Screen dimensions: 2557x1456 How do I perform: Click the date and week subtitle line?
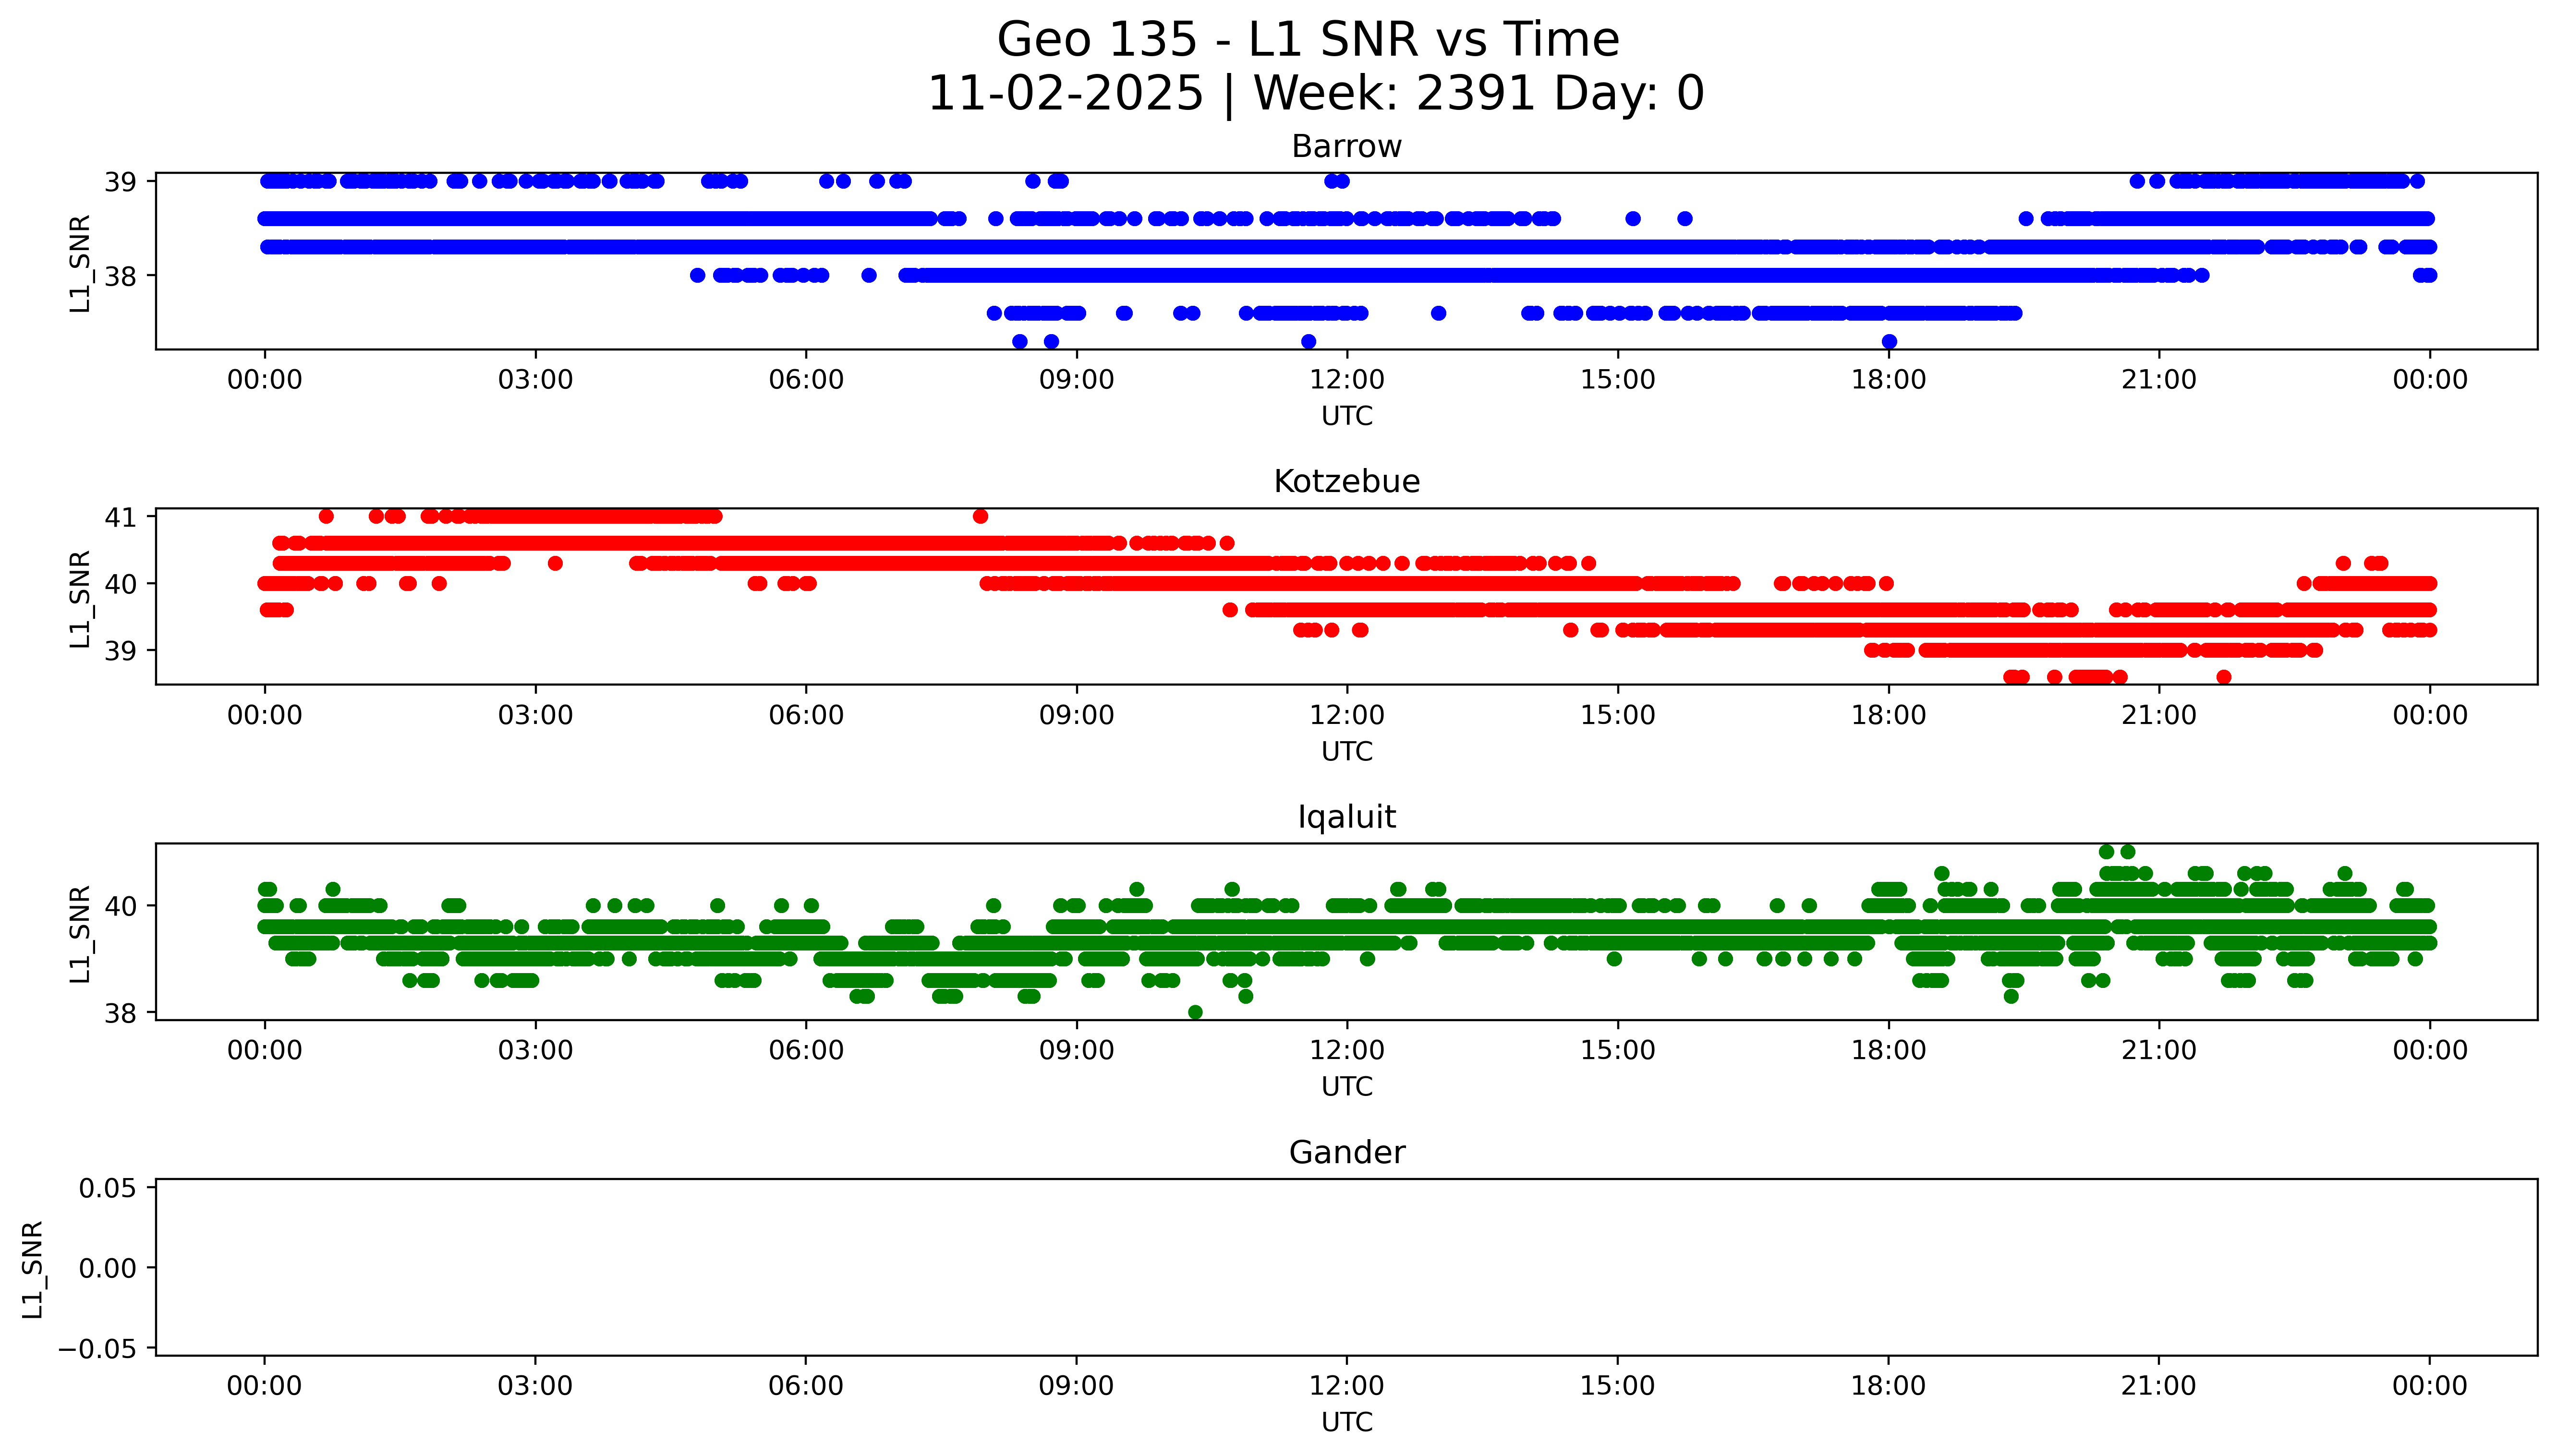click(x=1315, y=94)
